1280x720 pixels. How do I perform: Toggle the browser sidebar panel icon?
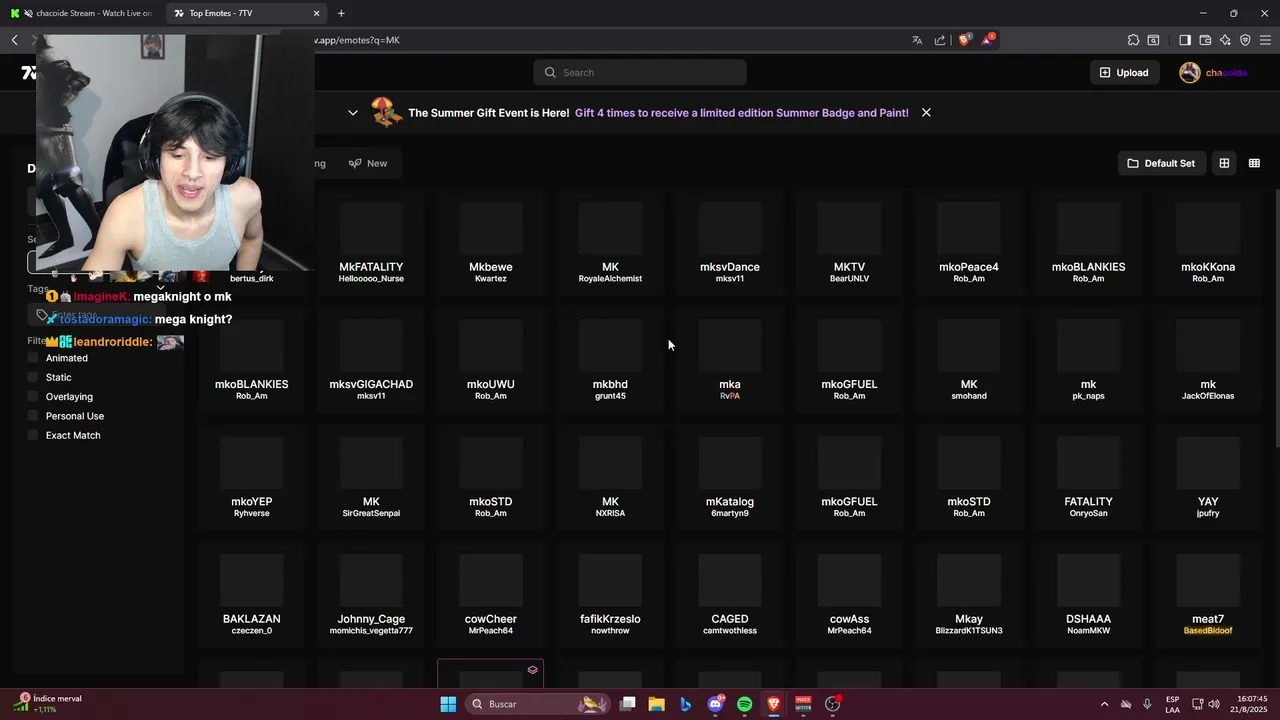(1185, 40)
